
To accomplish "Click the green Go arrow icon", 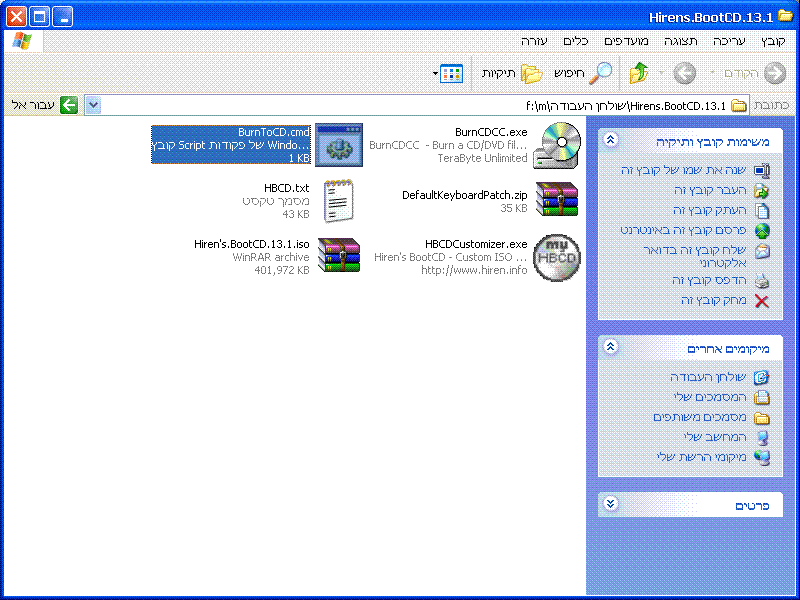I will (x=69, y=105).
